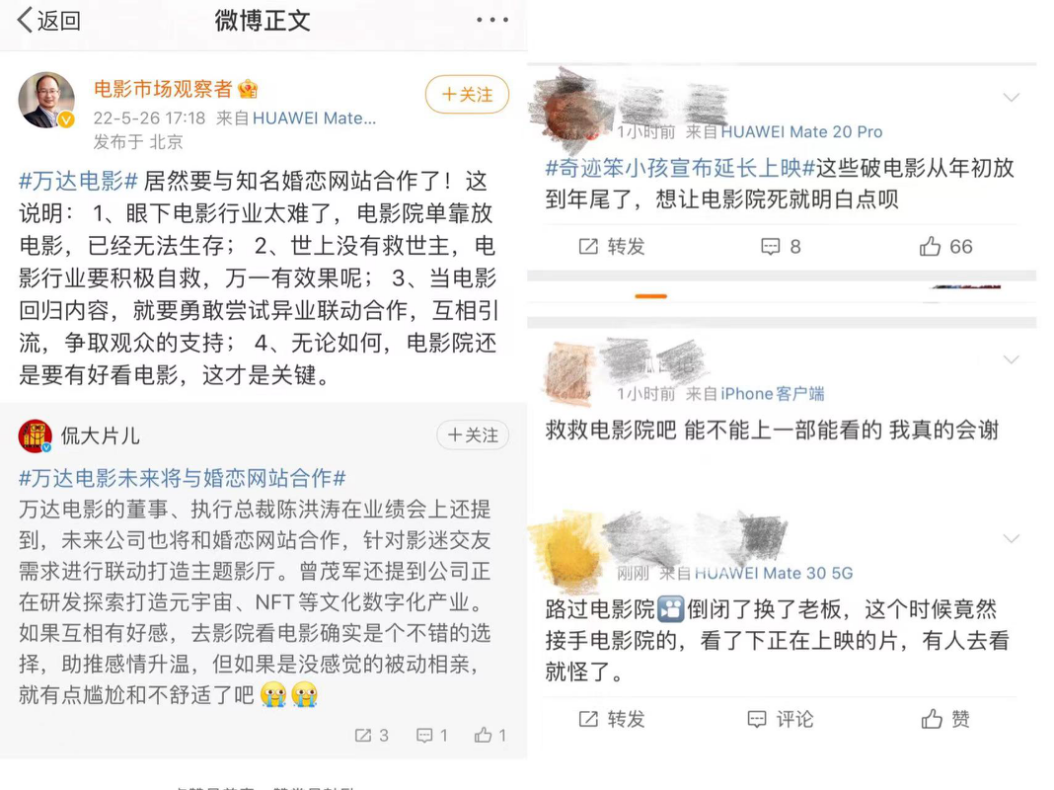Tap 评论 on the bottom right post
The image size is (1054, 790).
pyautogui.click(x=780, y=719)
